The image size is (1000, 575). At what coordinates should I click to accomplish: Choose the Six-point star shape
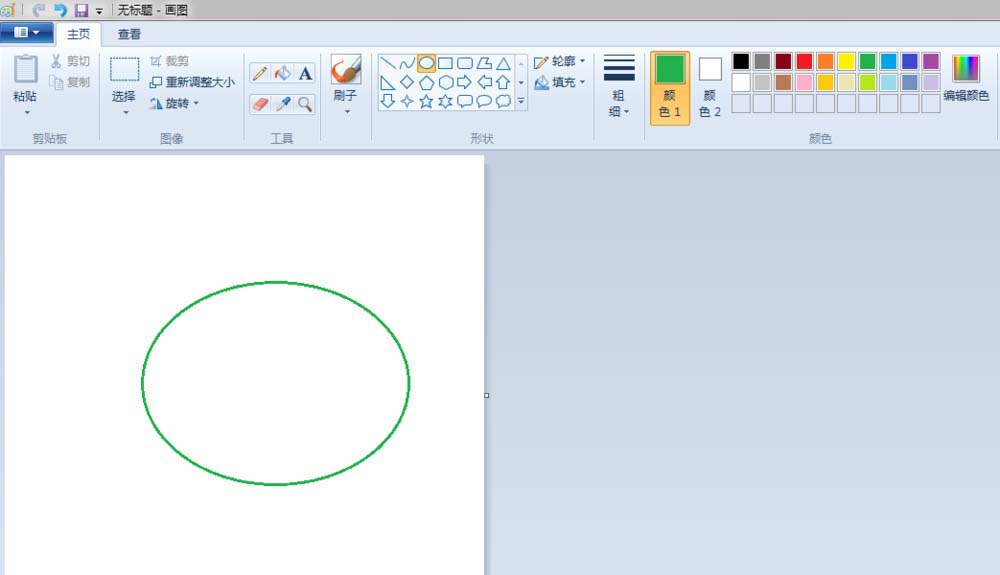pos(445,101)
